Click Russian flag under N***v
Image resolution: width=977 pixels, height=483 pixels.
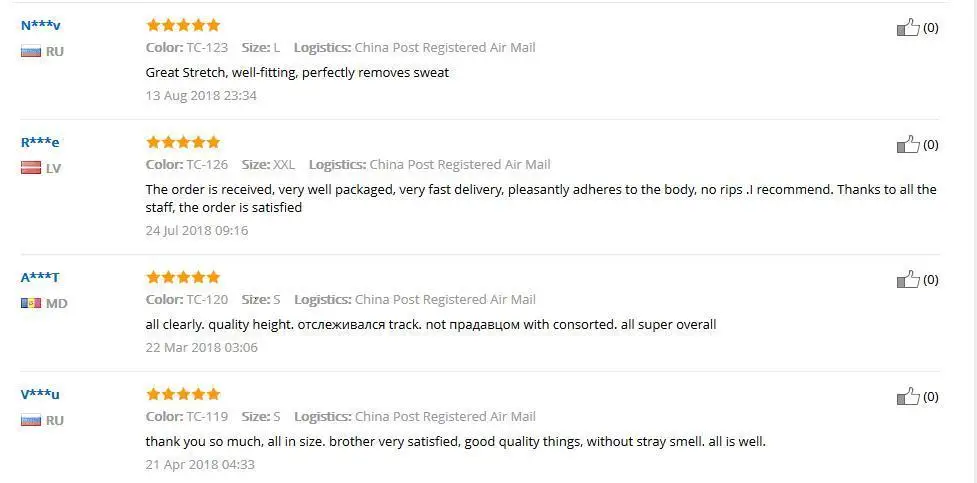31,51
